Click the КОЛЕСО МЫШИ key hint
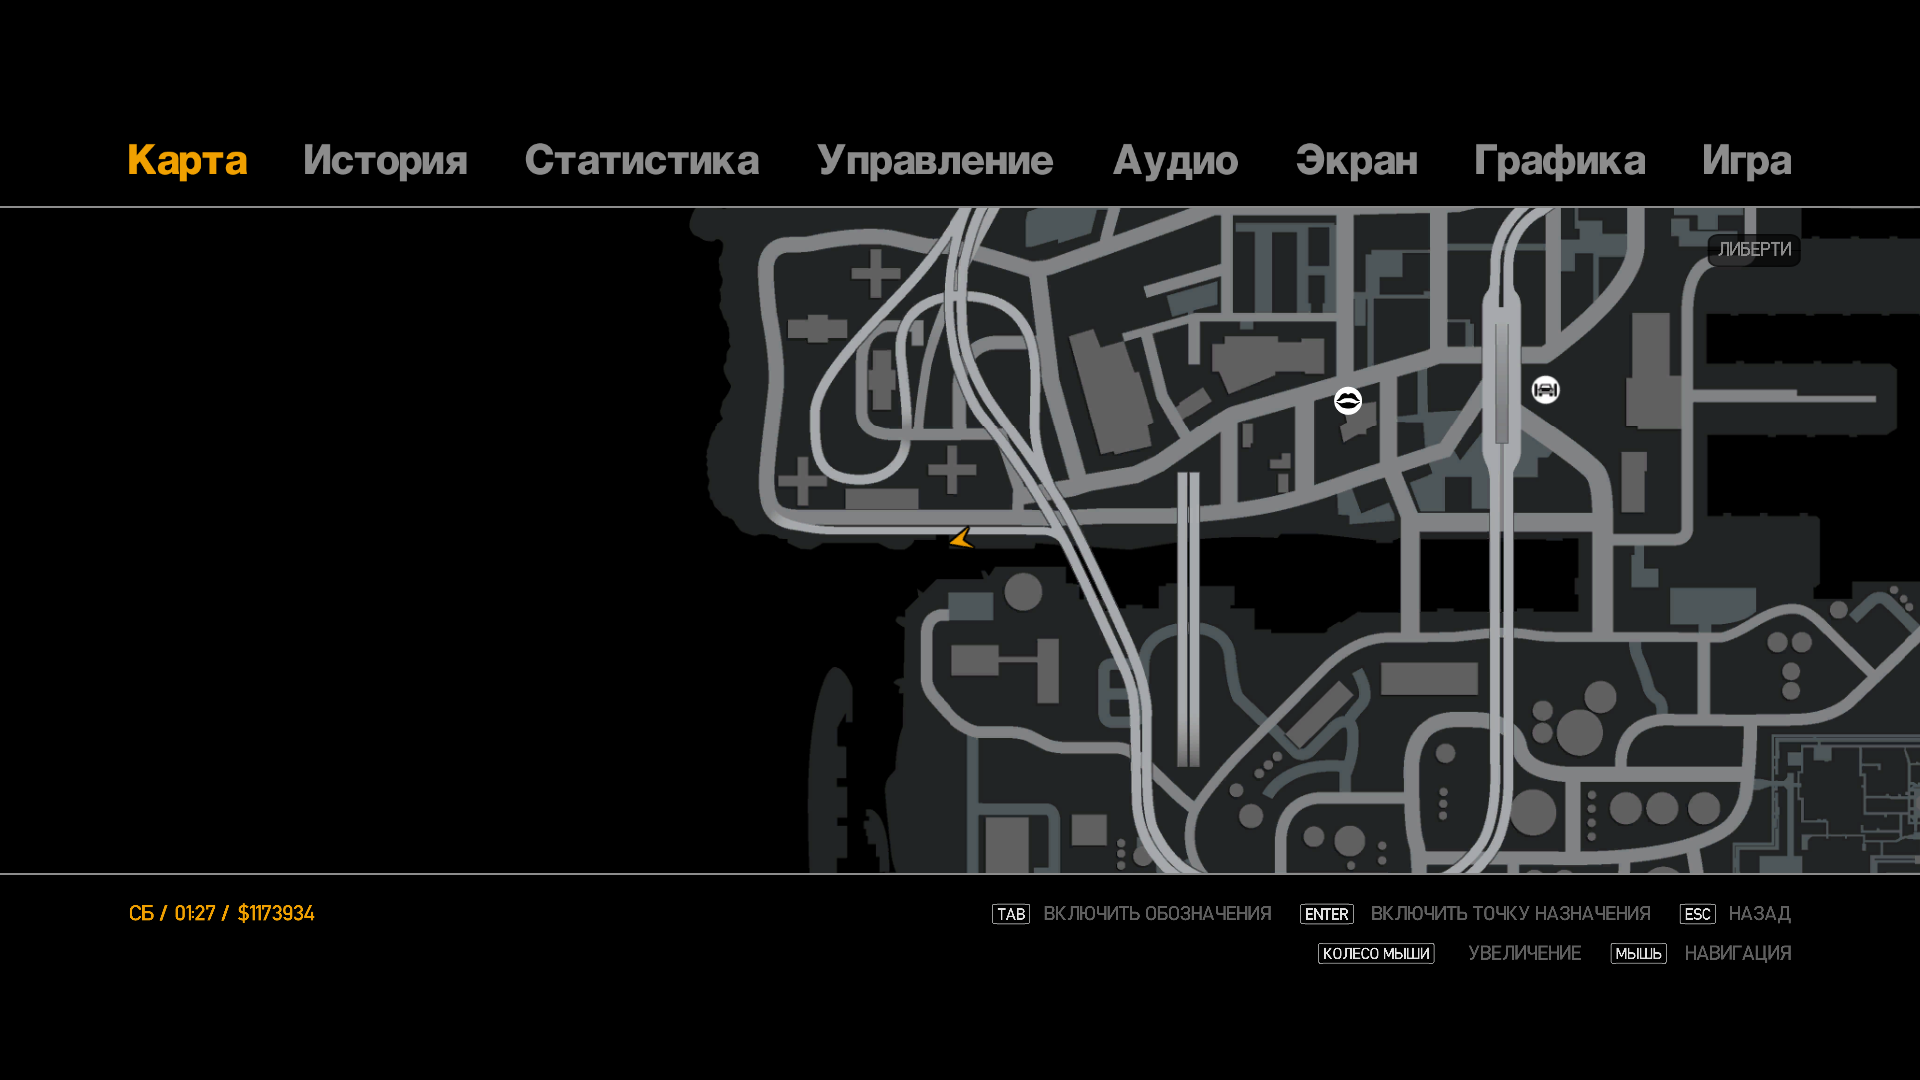 (1375, 953)
